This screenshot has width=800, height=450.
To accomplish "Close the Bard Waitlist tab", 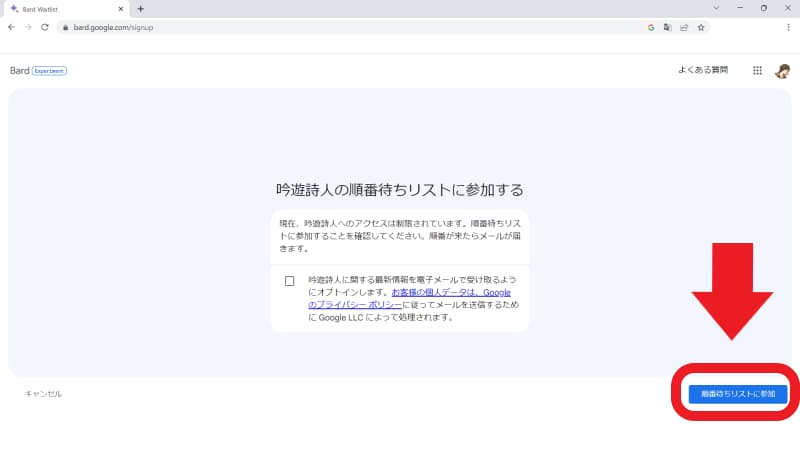I will click(x=120, y=9).
